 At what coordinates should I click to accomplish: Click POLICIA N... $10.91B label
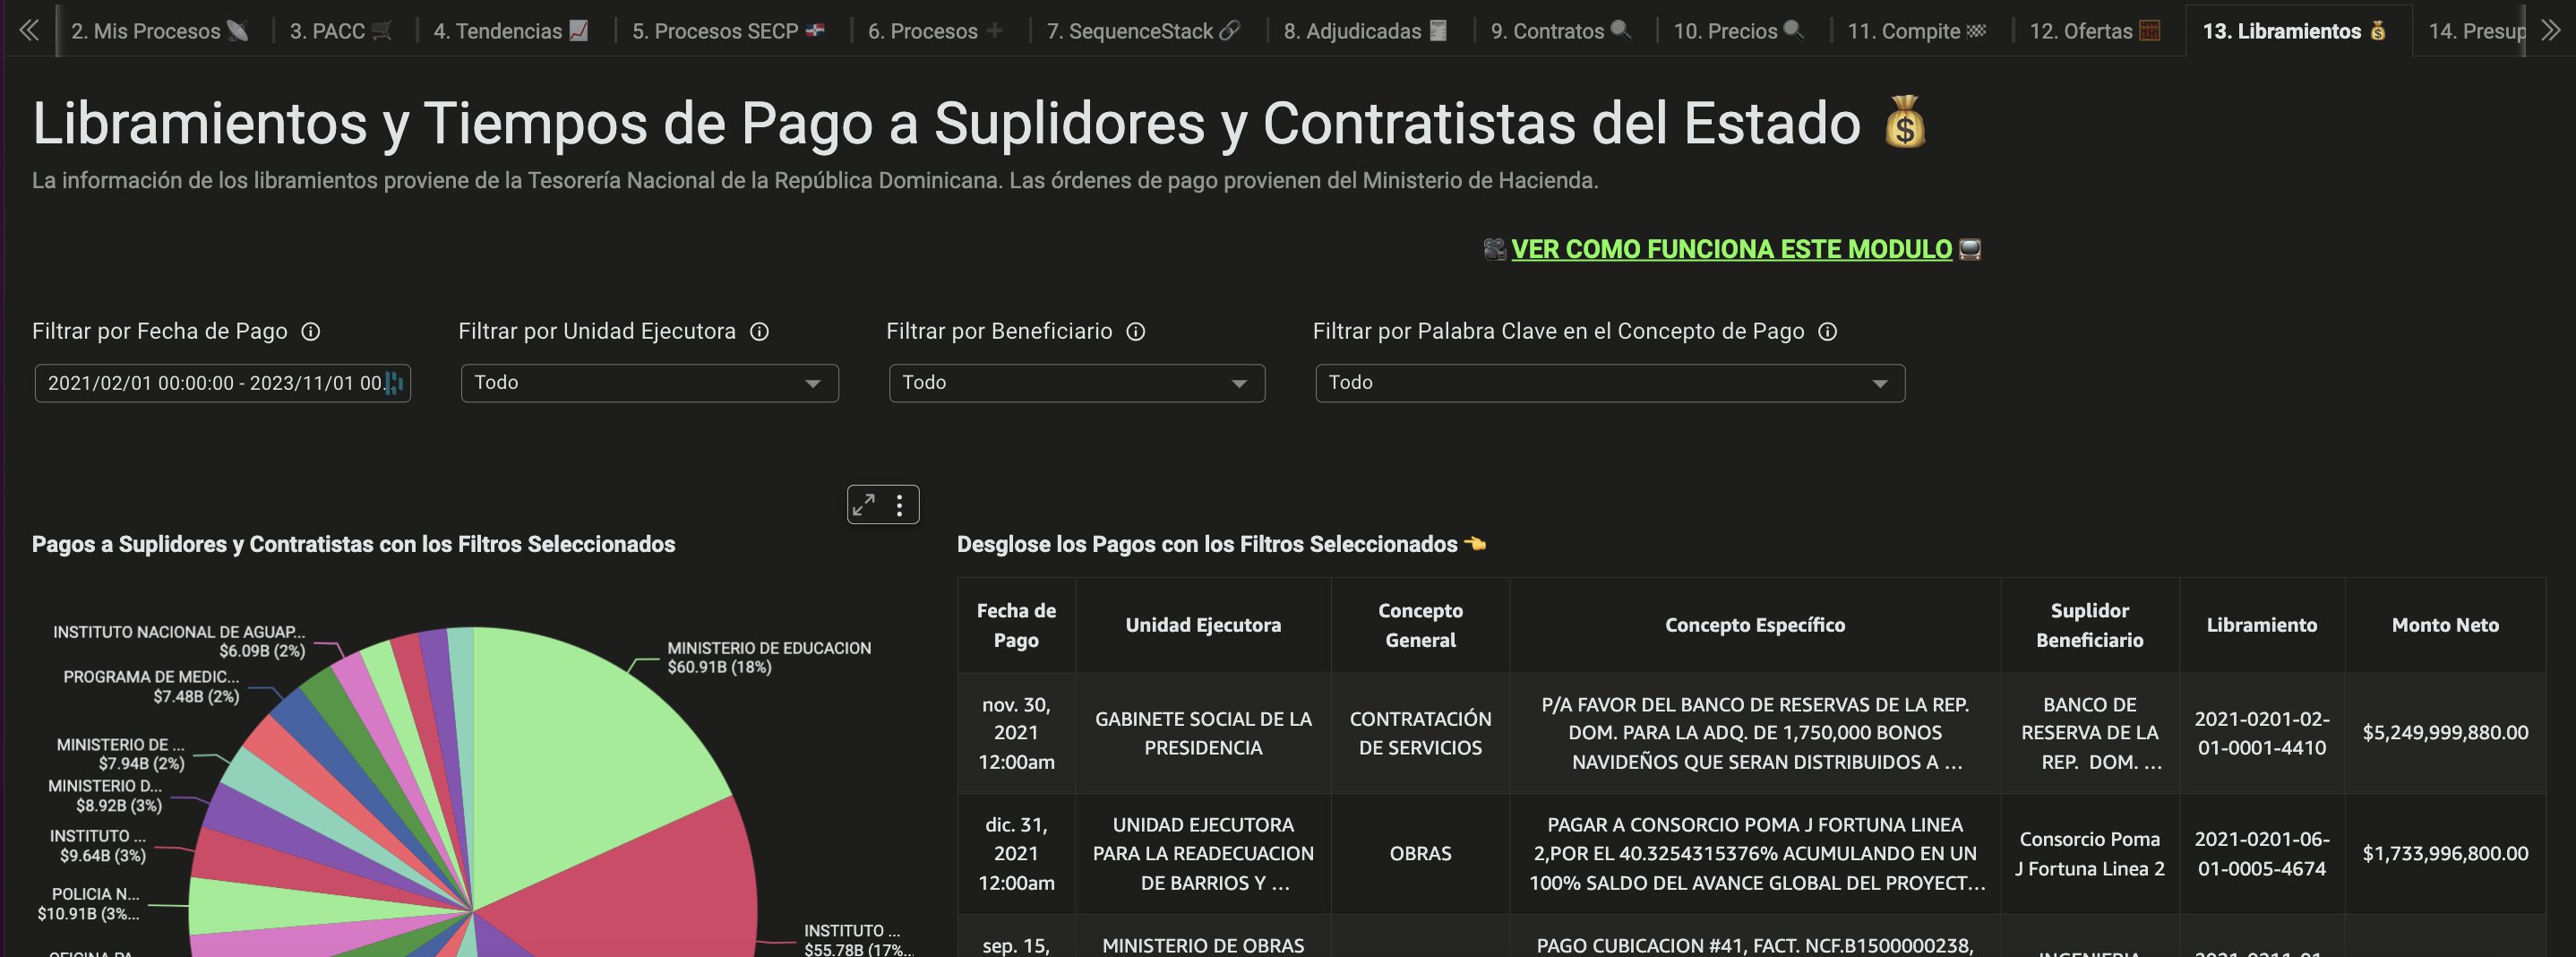[x=89, y=904]
